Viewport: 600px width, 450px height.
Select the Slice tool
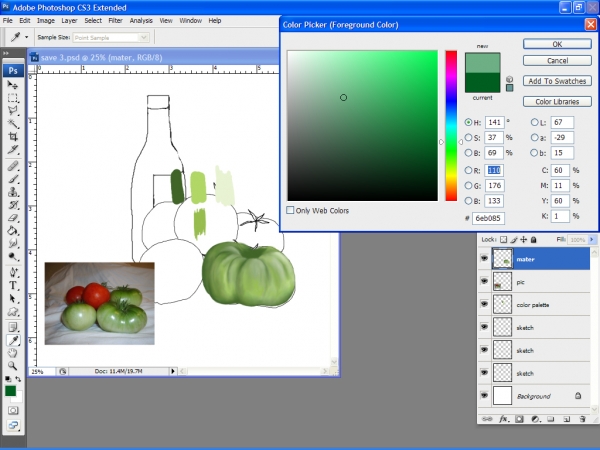coord(13,149)
